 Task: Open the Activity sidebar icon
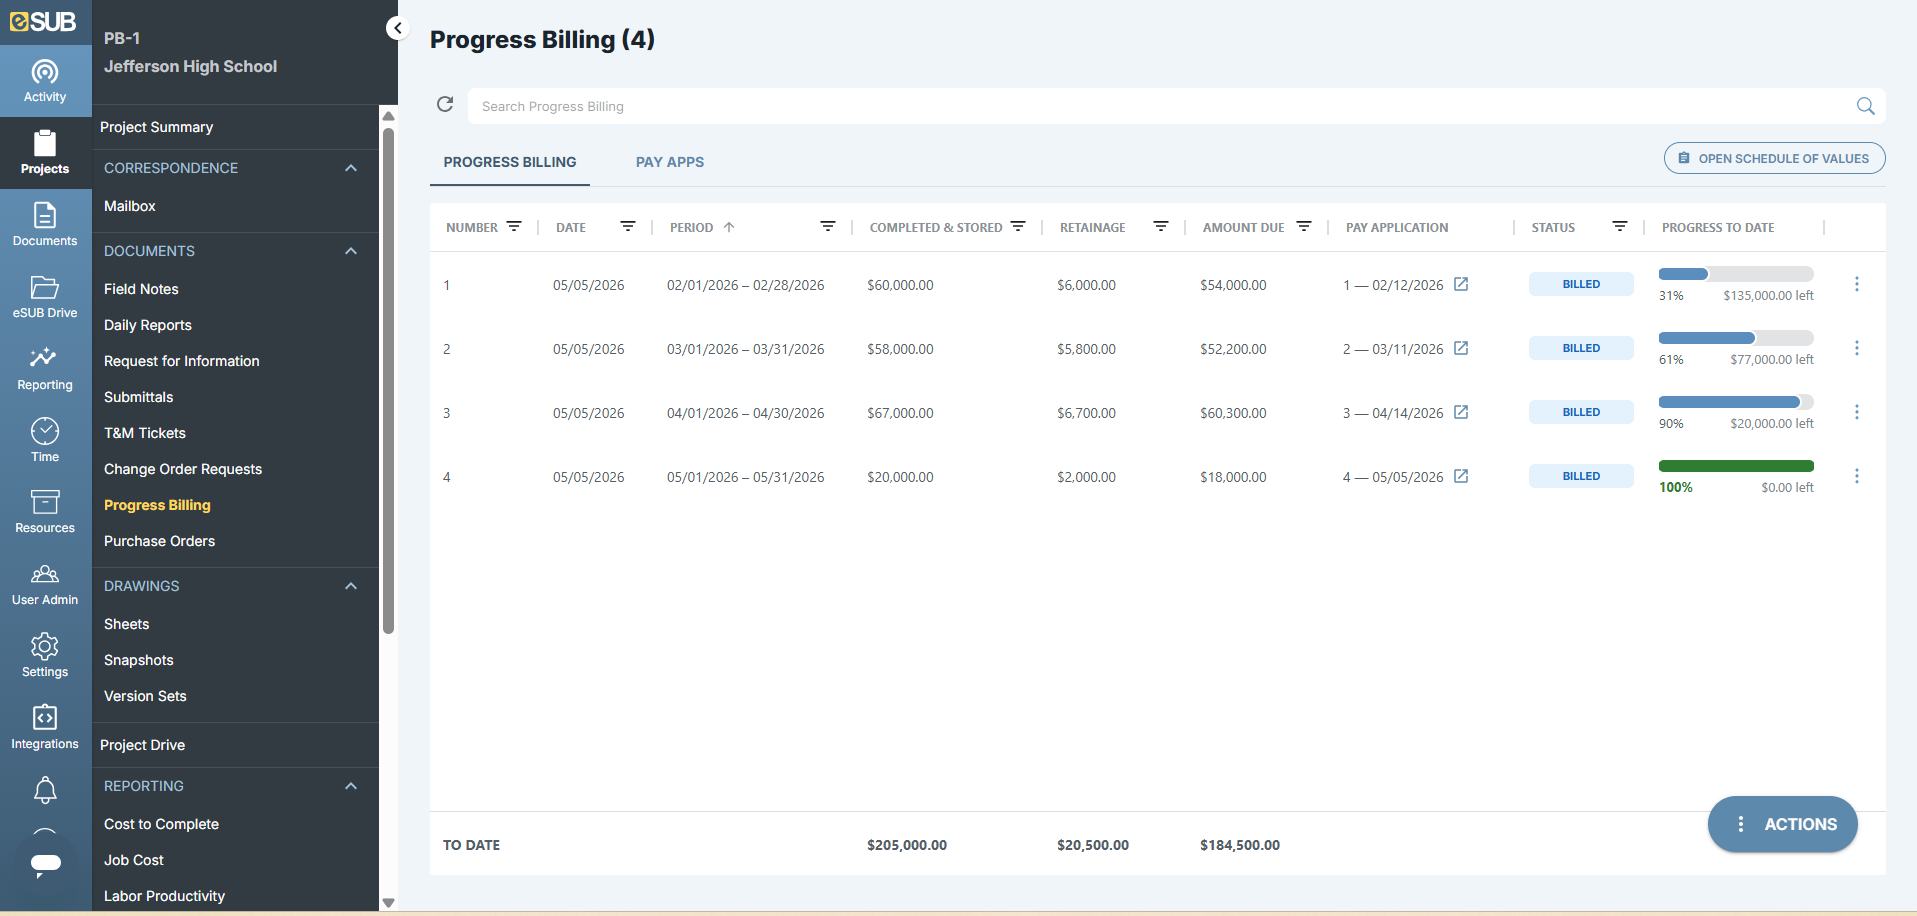pyautogui.click(x=45, y=81)
